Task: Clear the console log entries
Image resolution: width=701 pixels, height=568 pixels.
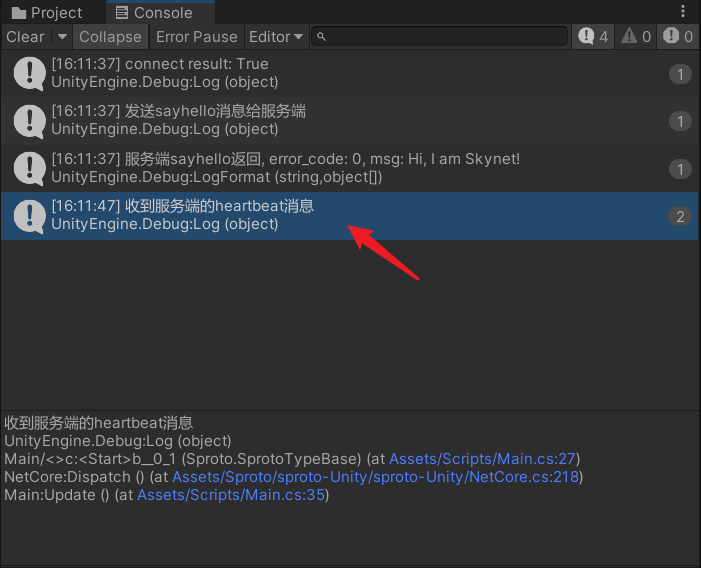Action: click(25, 37)
